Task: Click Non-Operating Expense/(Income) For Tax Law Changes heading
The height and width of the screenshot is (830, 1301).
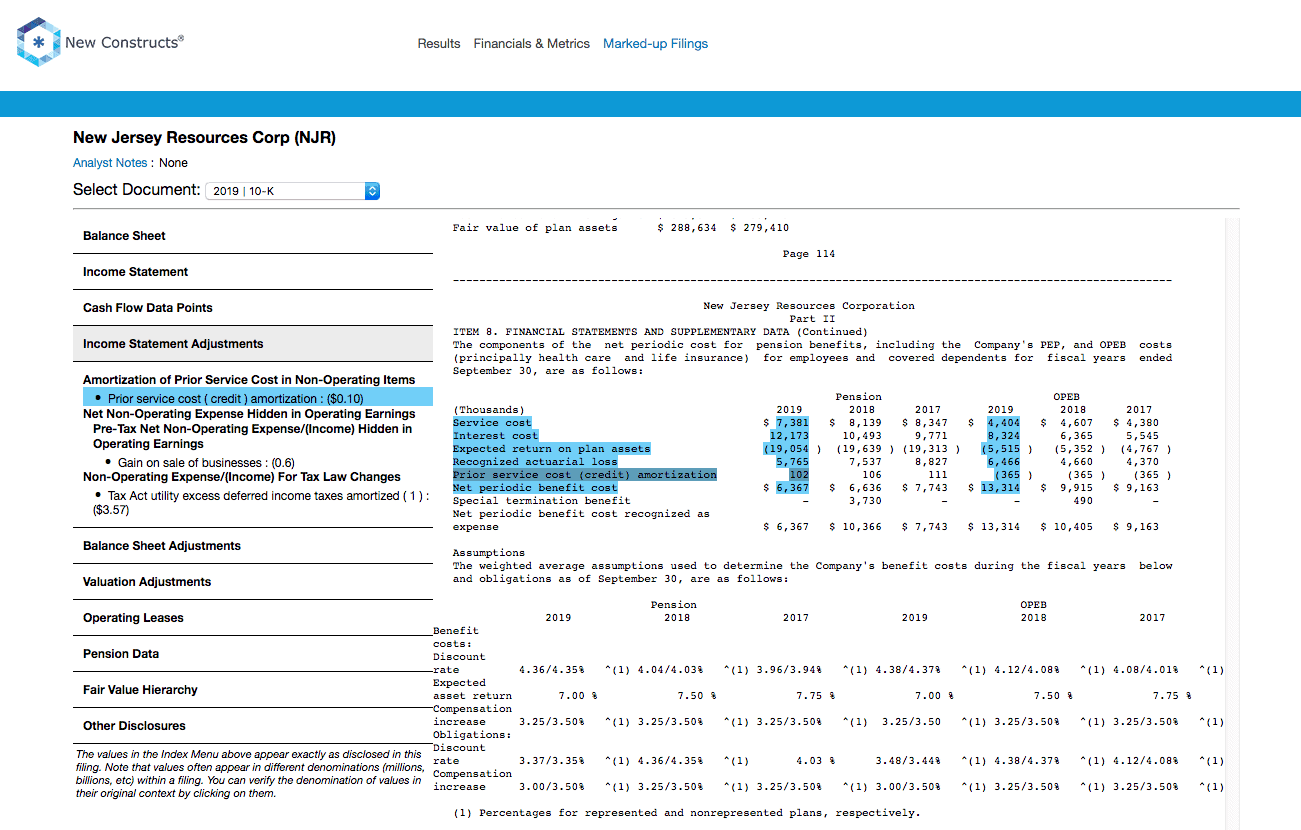Action: [242, 477]
